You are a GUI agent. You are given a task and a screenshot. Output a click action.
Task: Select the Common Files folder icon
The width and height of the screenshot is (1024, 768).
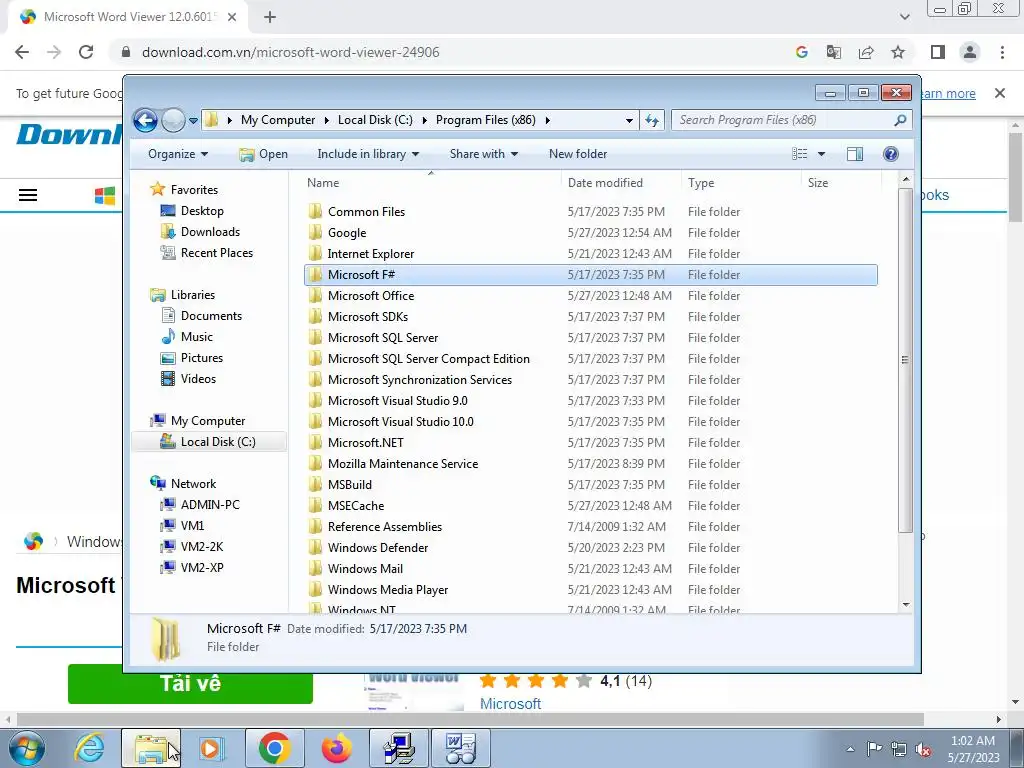pyautogui.click(x=315, y=211)
